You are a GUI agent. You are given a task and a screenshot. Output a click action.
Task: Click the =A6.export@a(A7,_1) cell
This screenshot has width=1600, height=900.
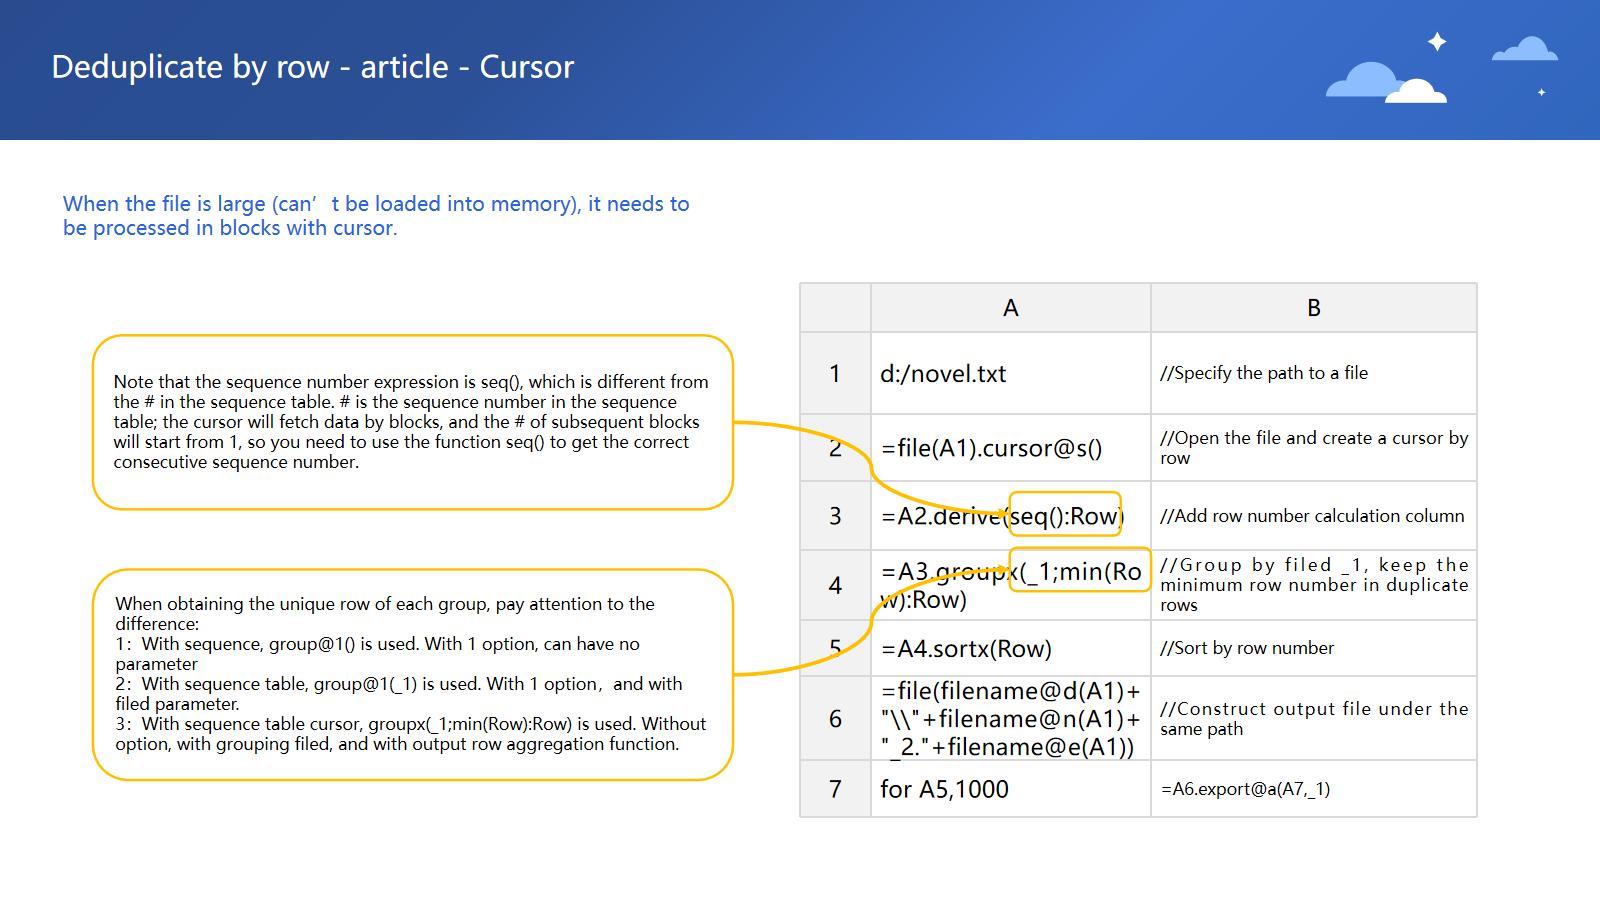(1245, 789)
